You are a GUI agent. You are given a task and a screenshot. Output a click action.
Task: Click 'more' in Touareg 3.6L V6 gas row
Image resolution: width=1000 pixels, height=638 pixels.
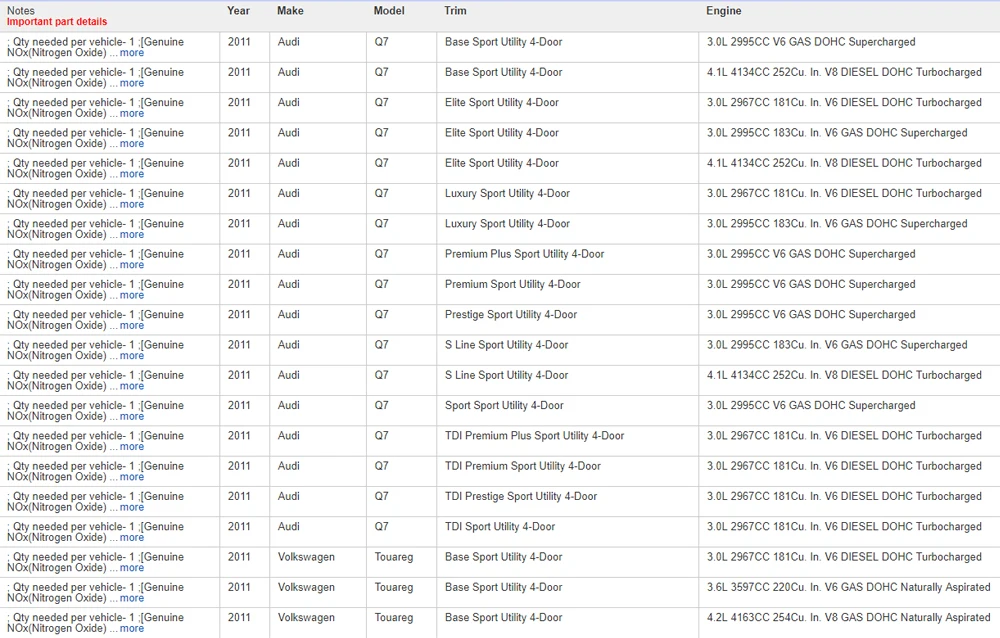(x=131, y=598)
